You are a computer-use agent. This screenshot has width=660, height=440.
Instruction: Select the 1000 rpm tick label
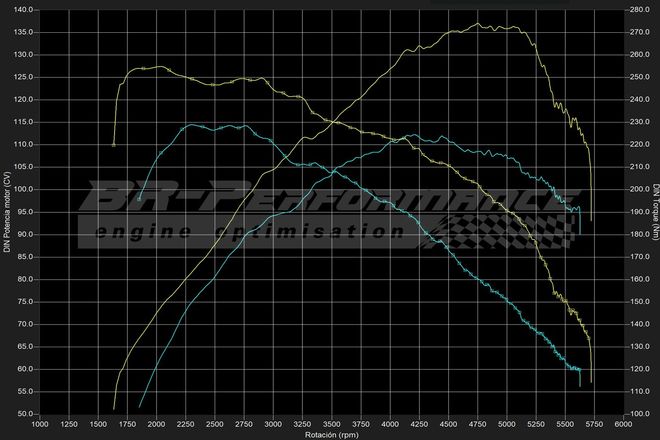(x=40, y=424)
